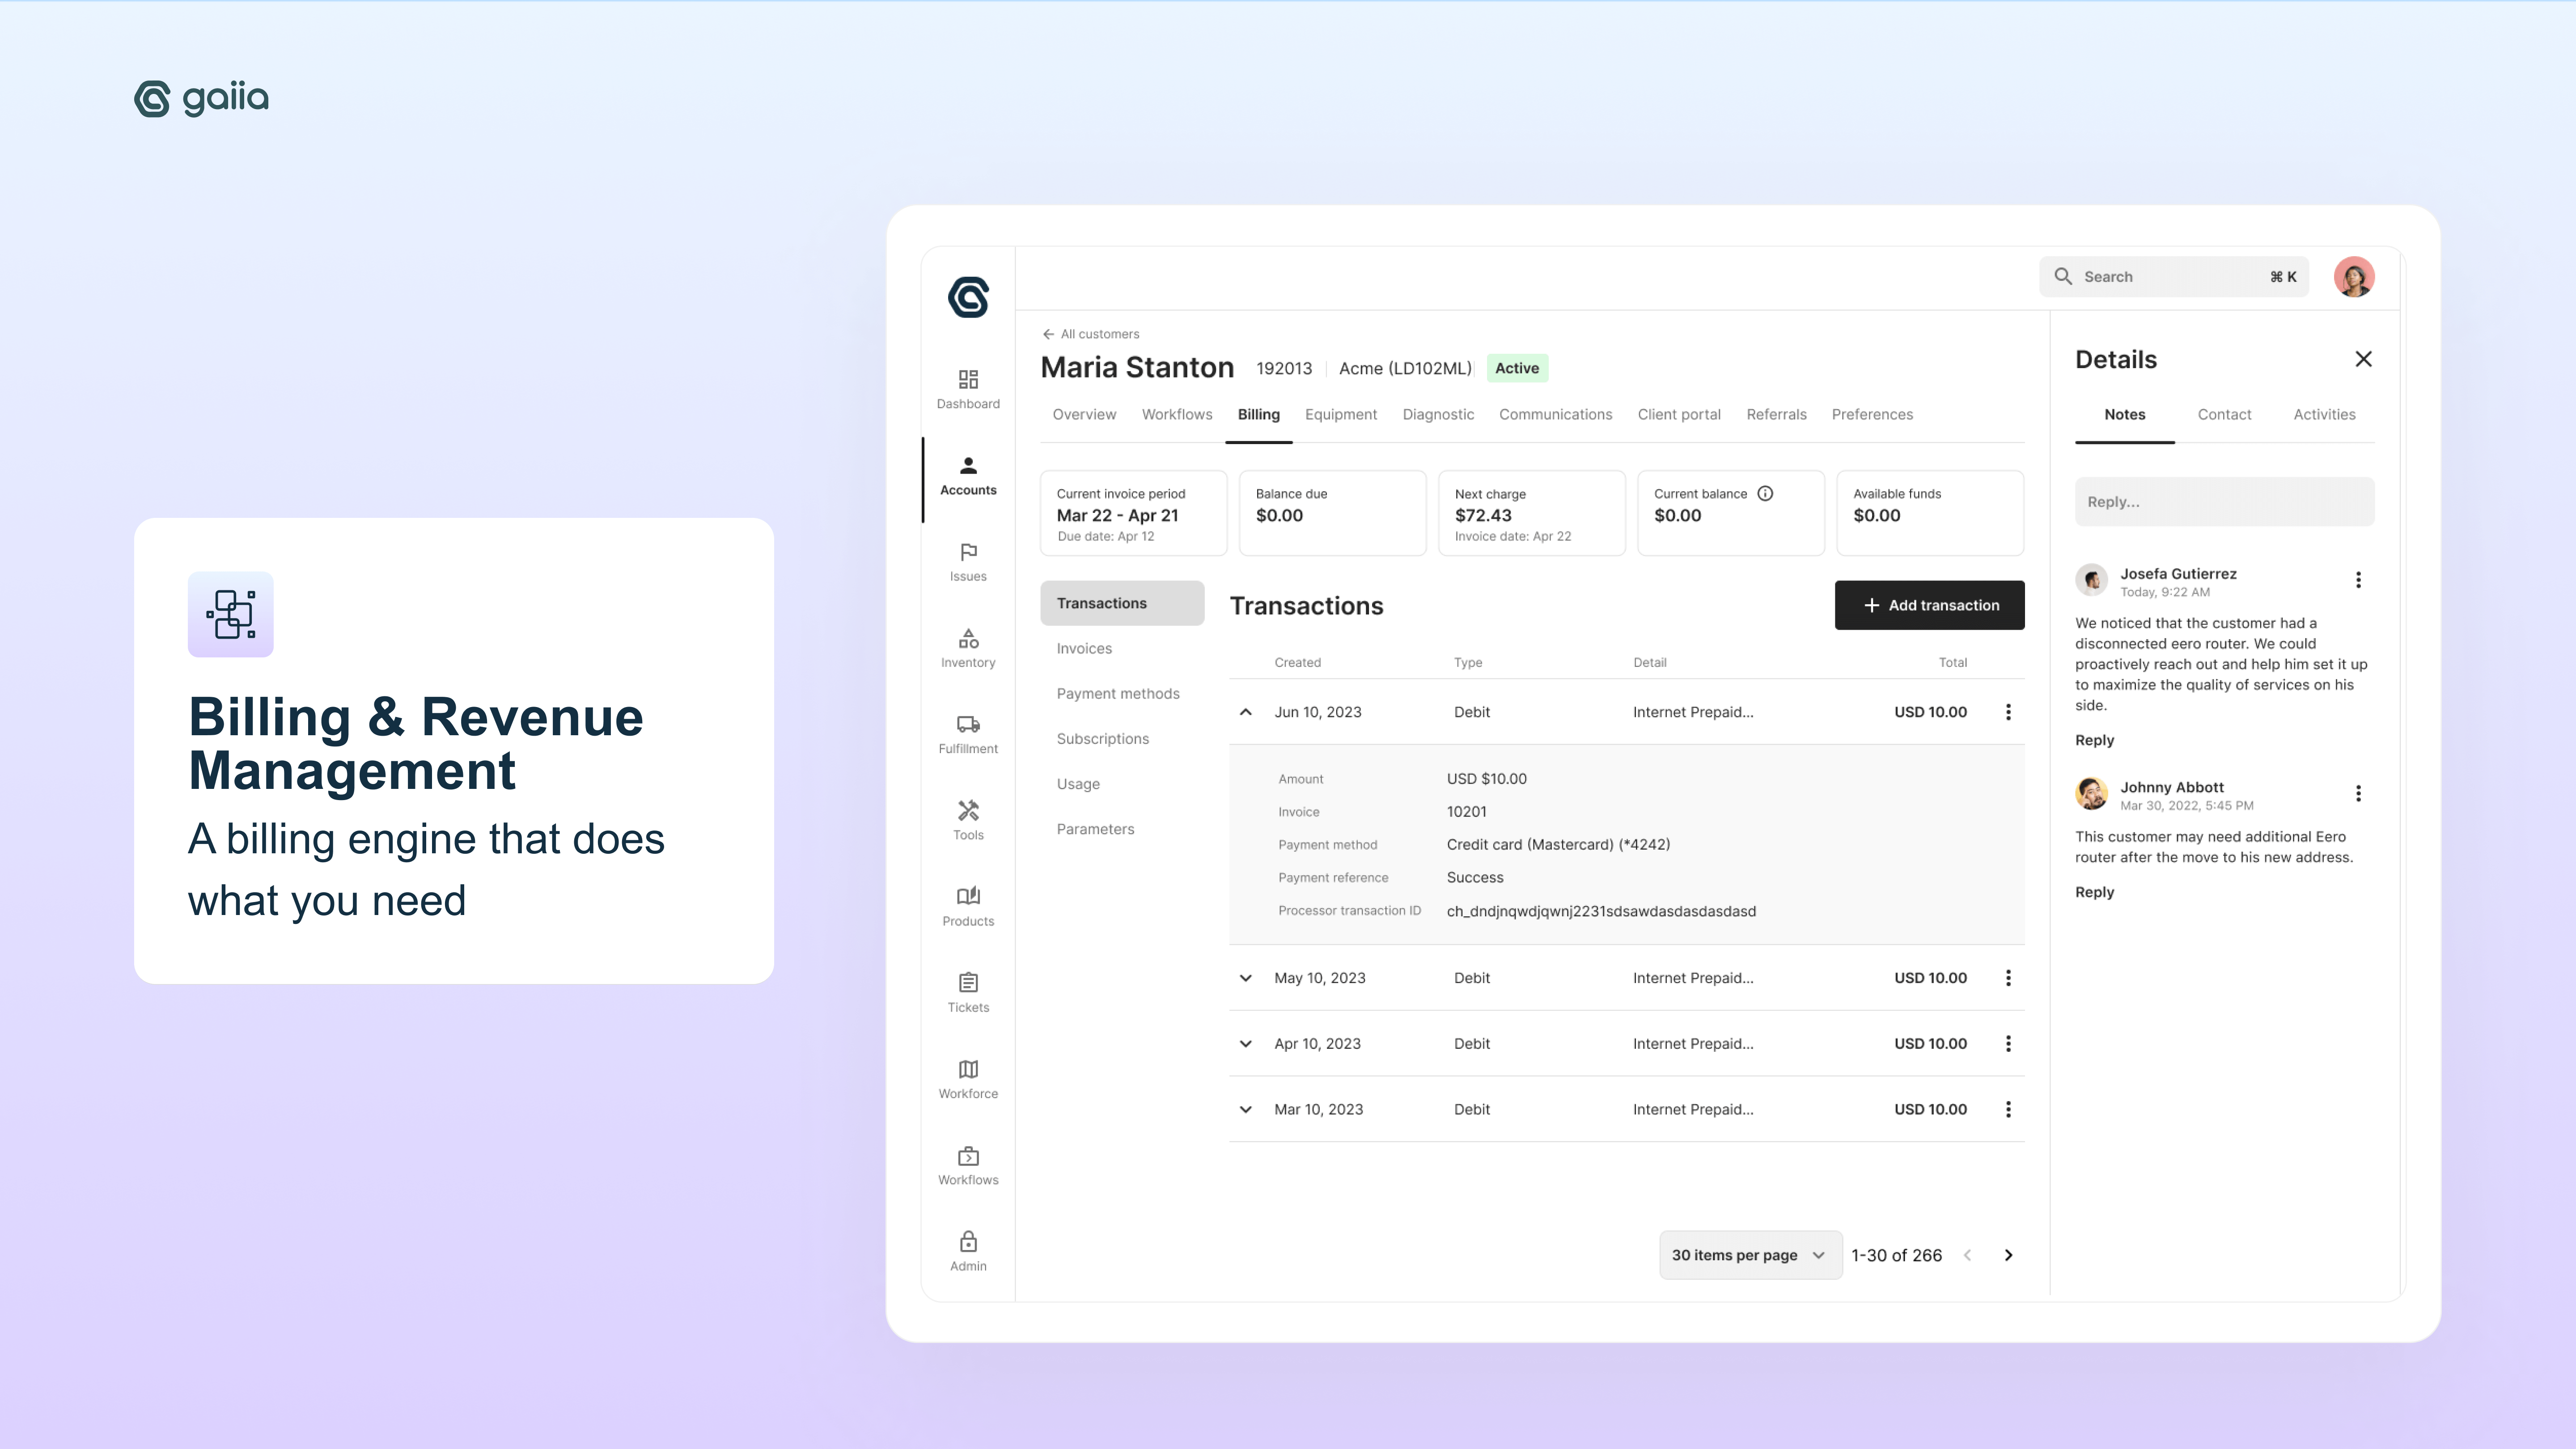Image resolution: width=2576 pixels, height=1449 pixels.
Task: Collapse the Jun 10, 2023 transaction row
Action: pos(1245,712)
